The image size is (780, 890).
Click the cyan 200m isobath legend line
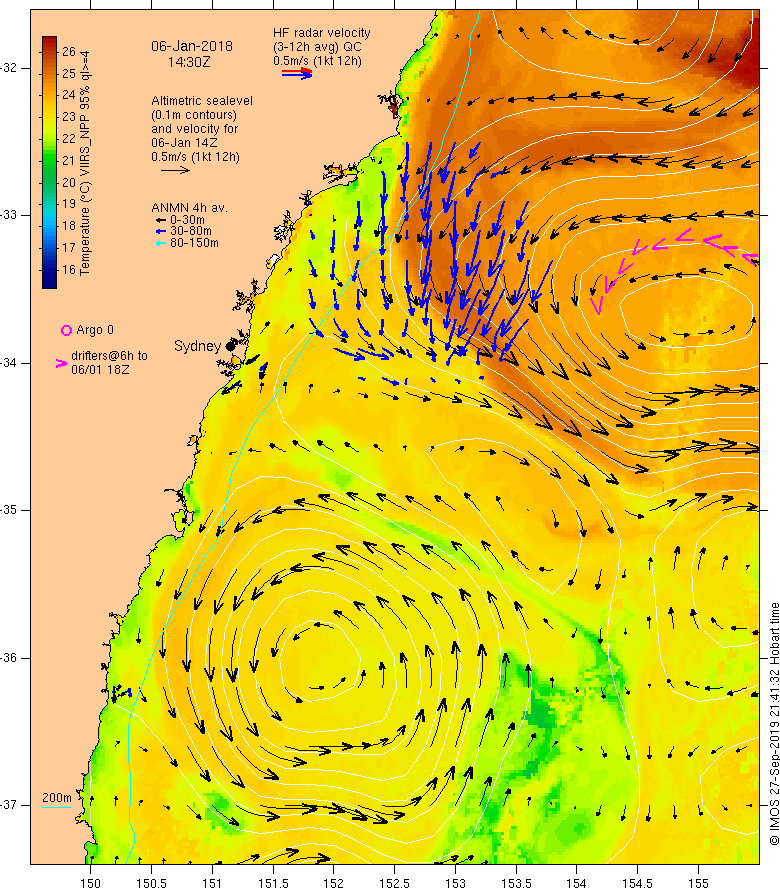pyautogui.click(x=57, y=807)
